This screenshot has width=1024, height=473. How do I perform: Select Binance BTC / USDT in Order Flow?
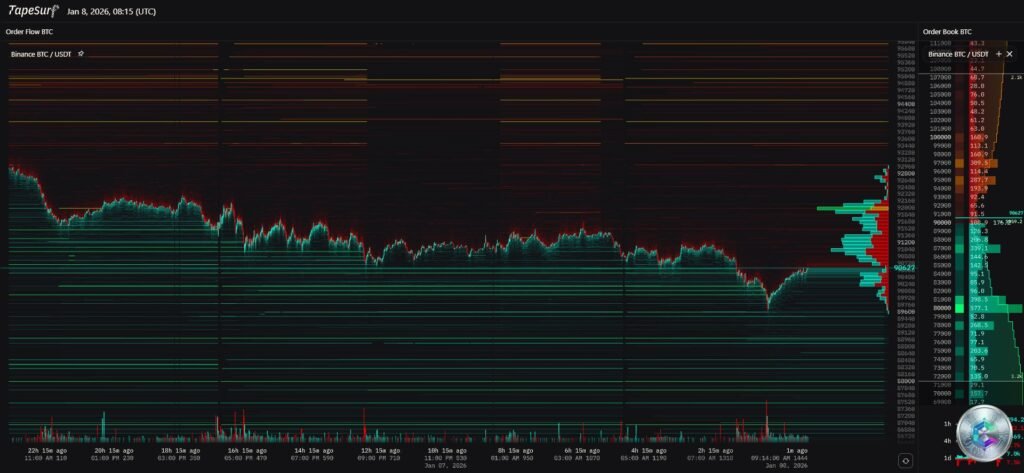pos(42,53)
